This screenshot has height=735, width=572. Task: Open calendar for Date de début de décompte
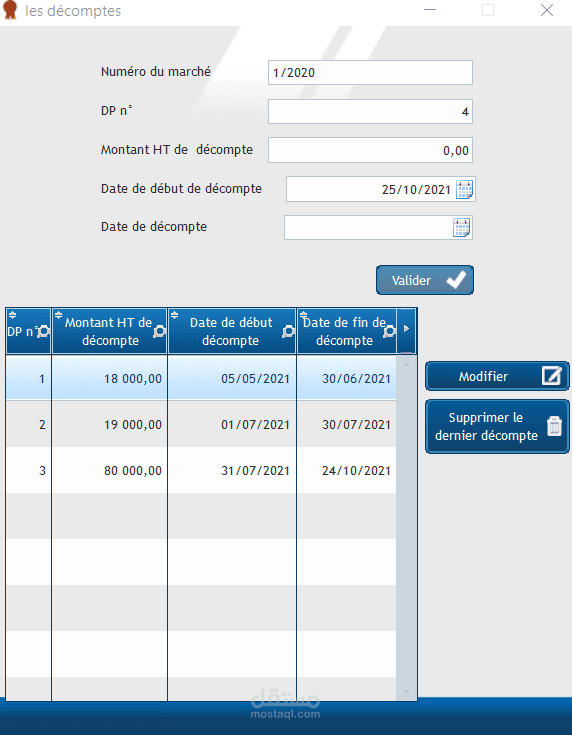pos(465,190)
